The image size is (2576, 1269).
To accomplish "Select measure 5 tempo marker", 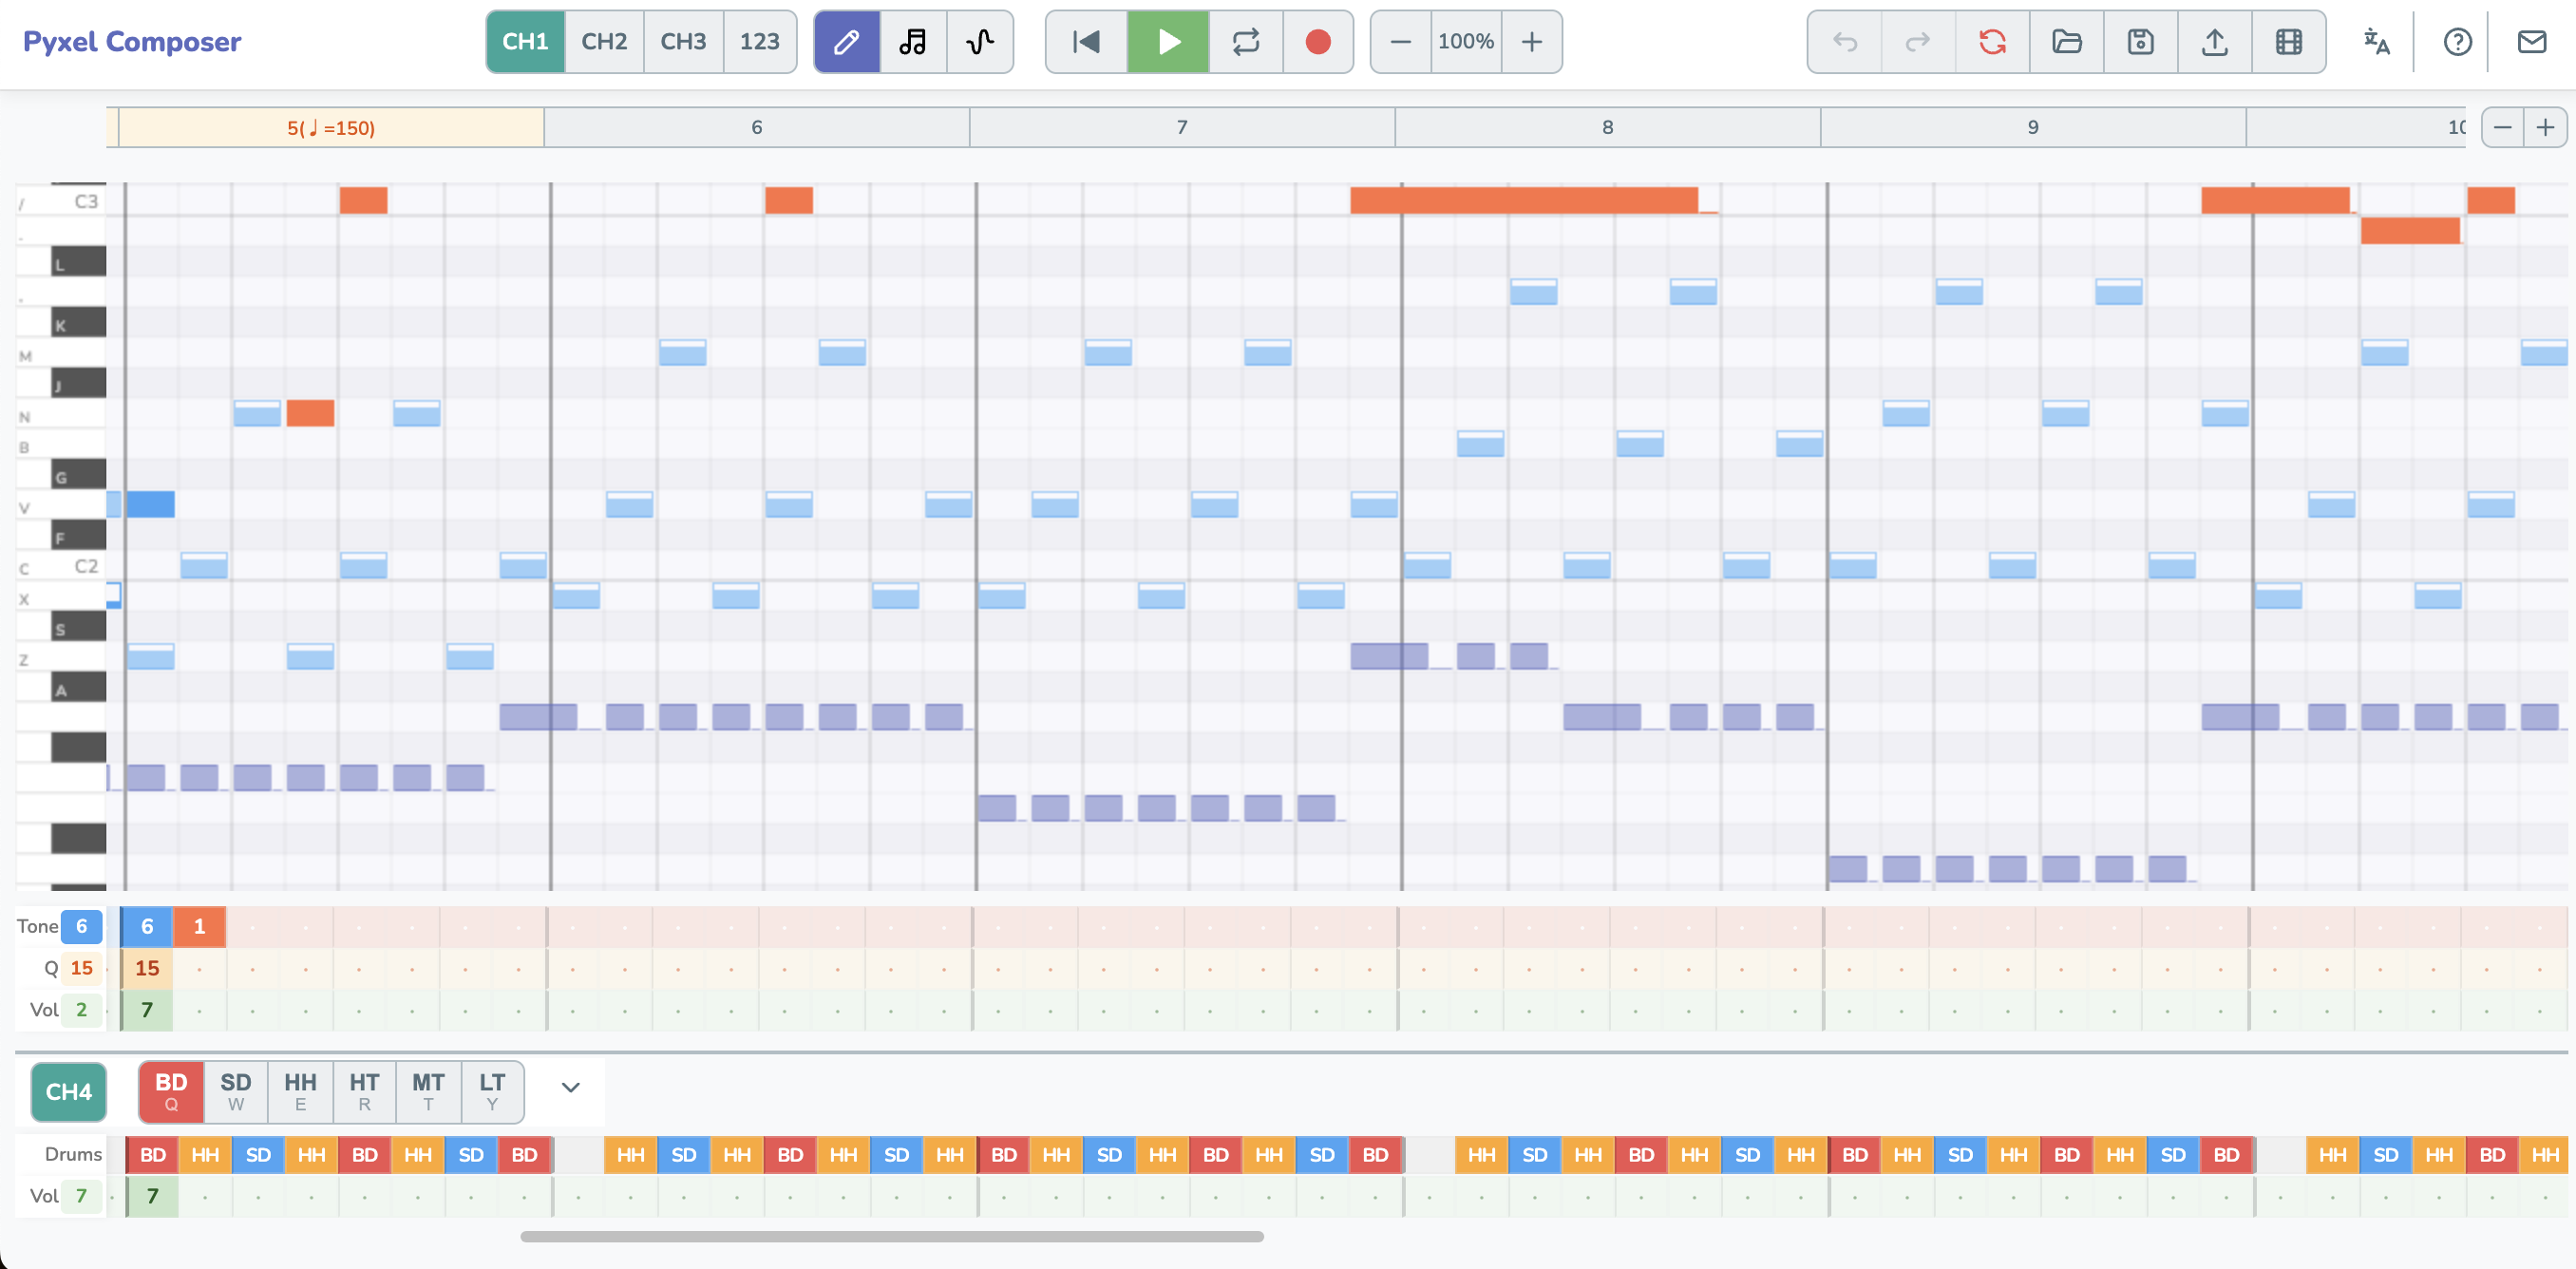I will [x=331, y=128].
